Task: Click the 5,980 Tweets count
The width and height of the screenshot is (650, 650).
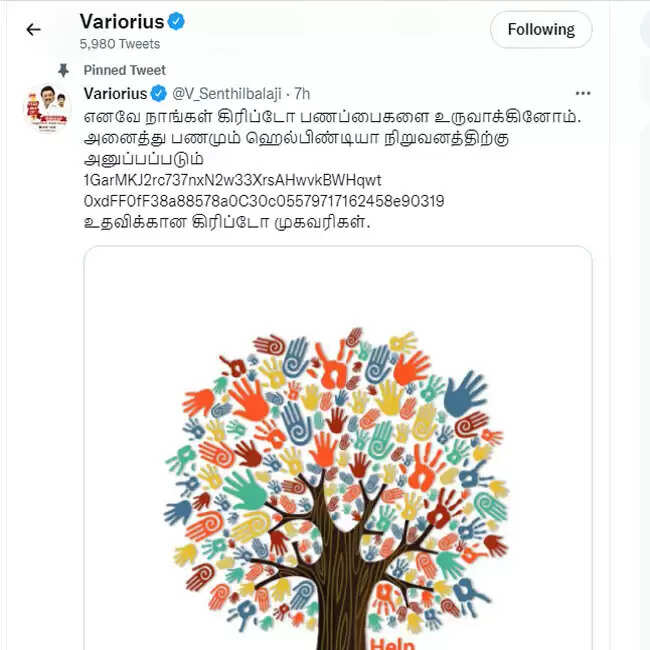Action: click(120, 44)
